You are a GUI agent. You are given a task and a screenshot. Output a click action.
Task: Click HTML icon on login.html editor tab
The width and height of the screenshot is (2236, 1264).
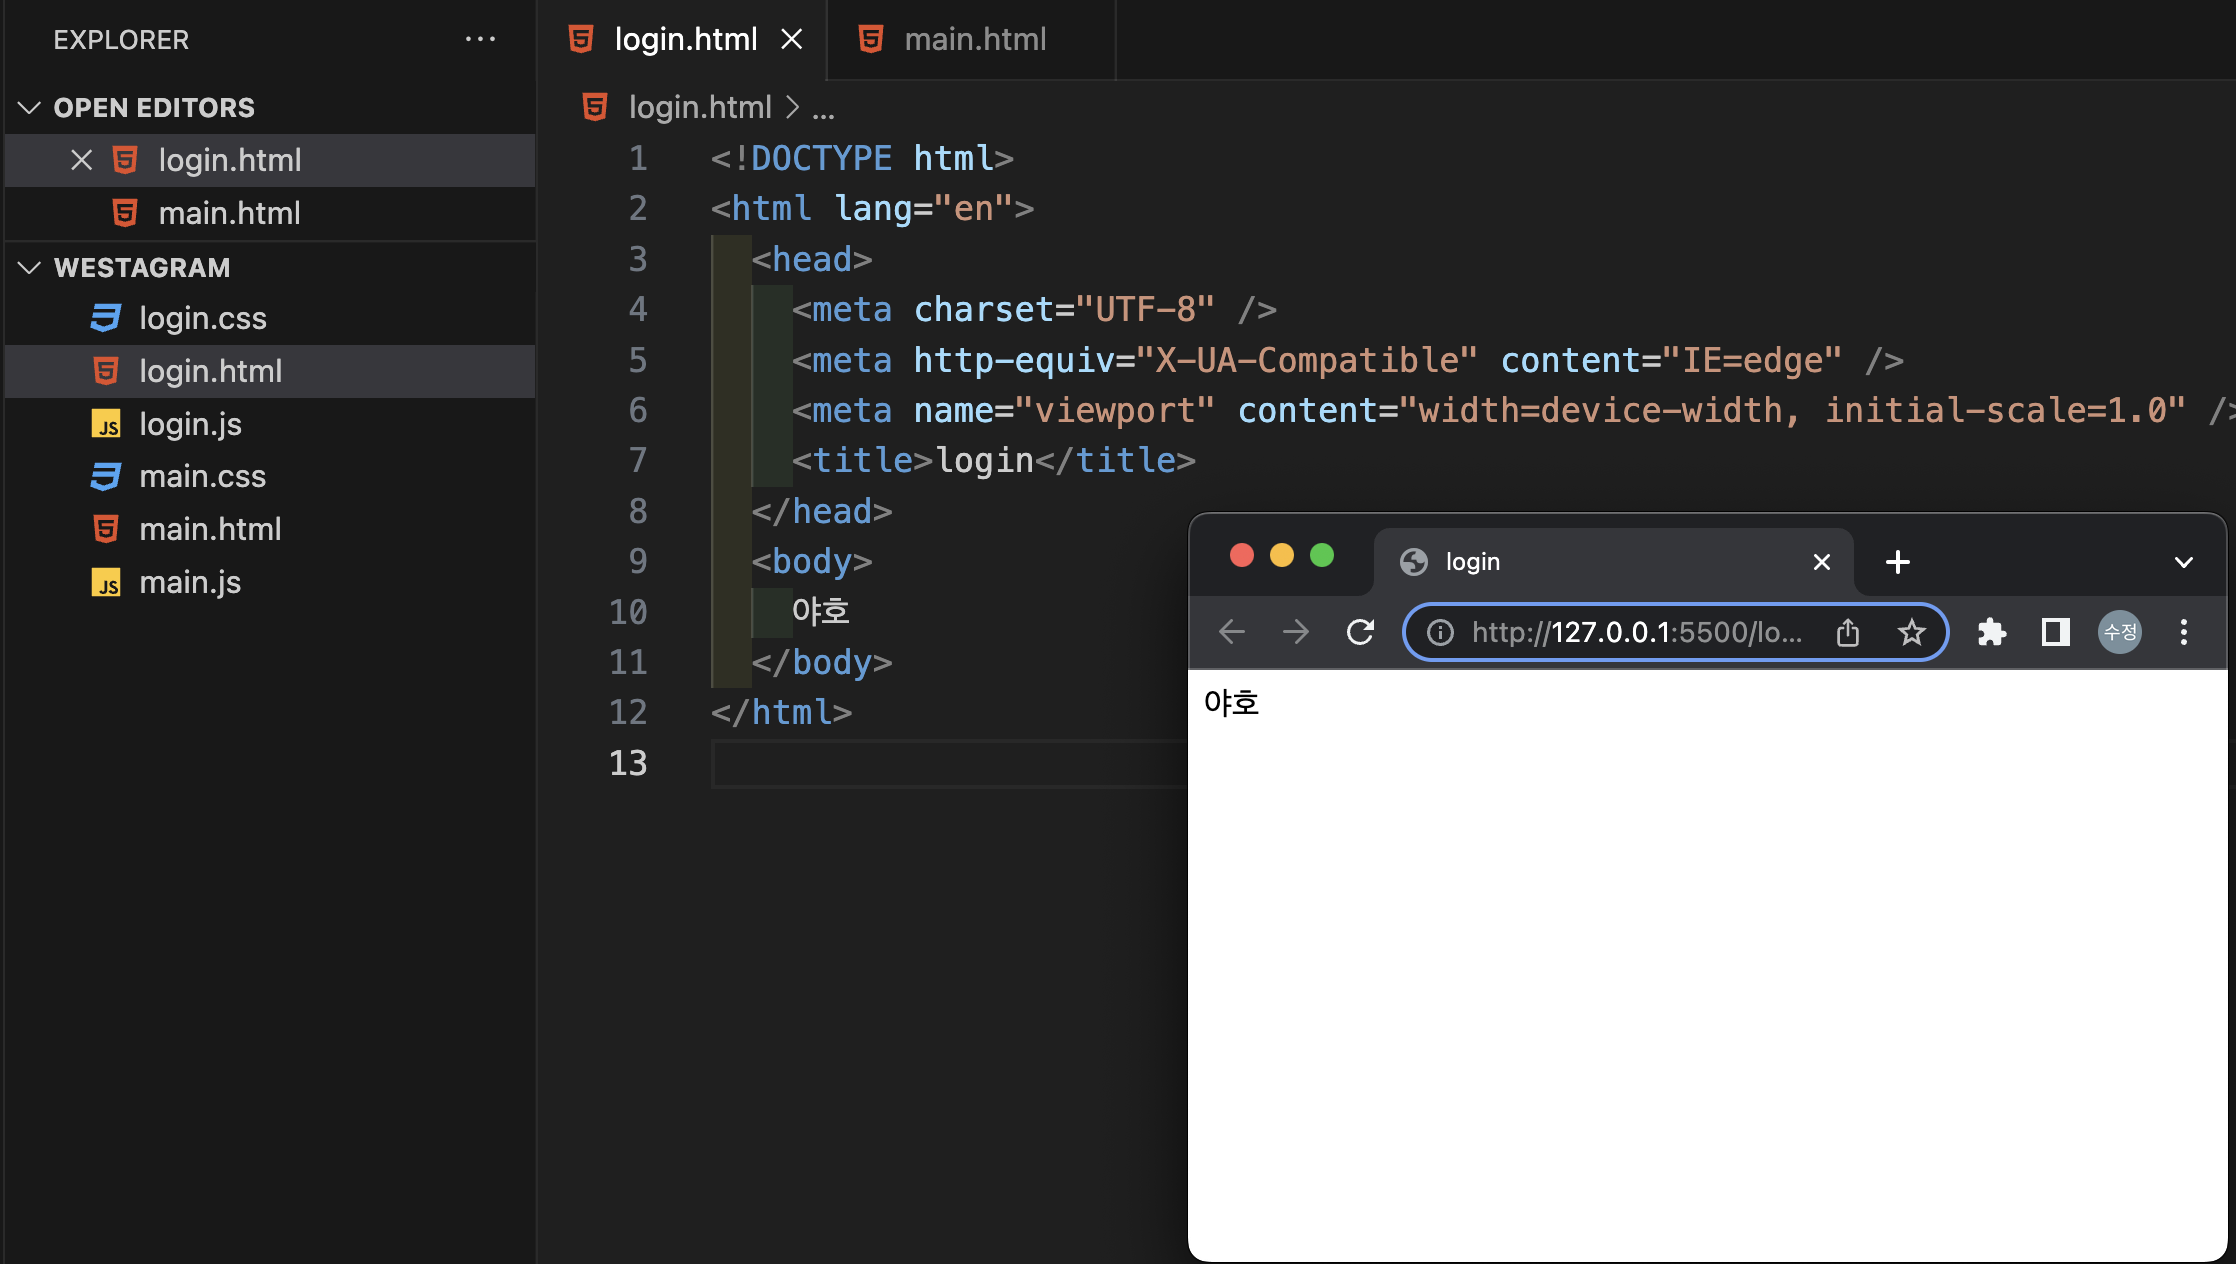(x=581, y=39)
